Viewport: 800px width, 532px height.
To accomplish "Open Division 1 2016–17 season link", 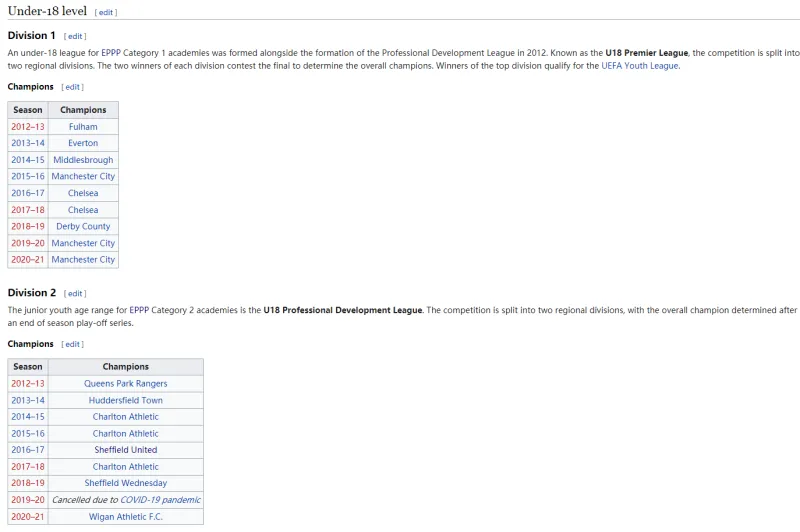I will pyautogui.click(x=28, y=193).
